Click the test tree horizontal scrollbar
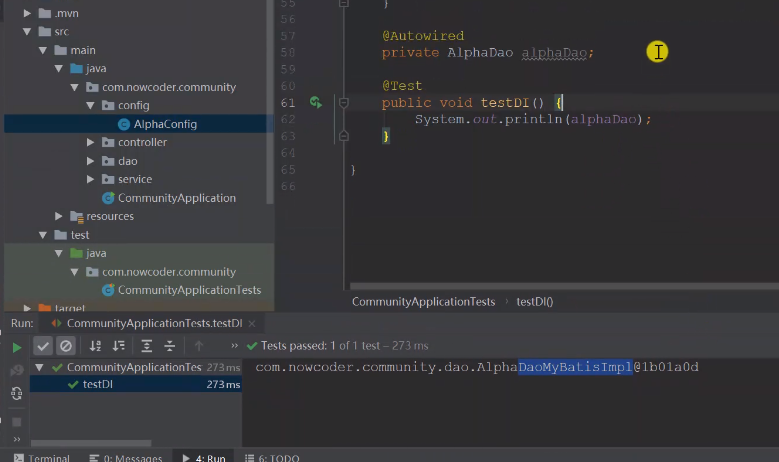This screenshot has width=779, height=462. pyautogui.click(x=91, y=443)
